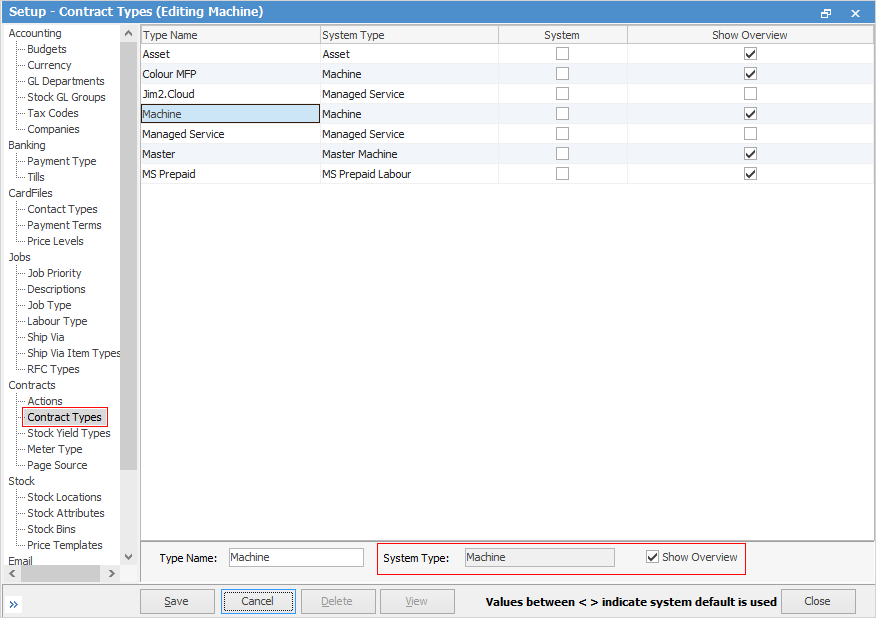Uncheck Show Overview for MS Prepaid row
Viewport: 876px width, 618px height.
click(x=750, y=174)
